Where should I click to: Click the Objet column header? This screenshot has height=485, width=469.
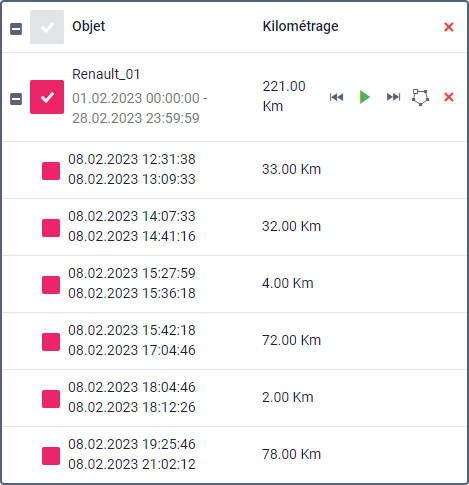click(89, 26)
